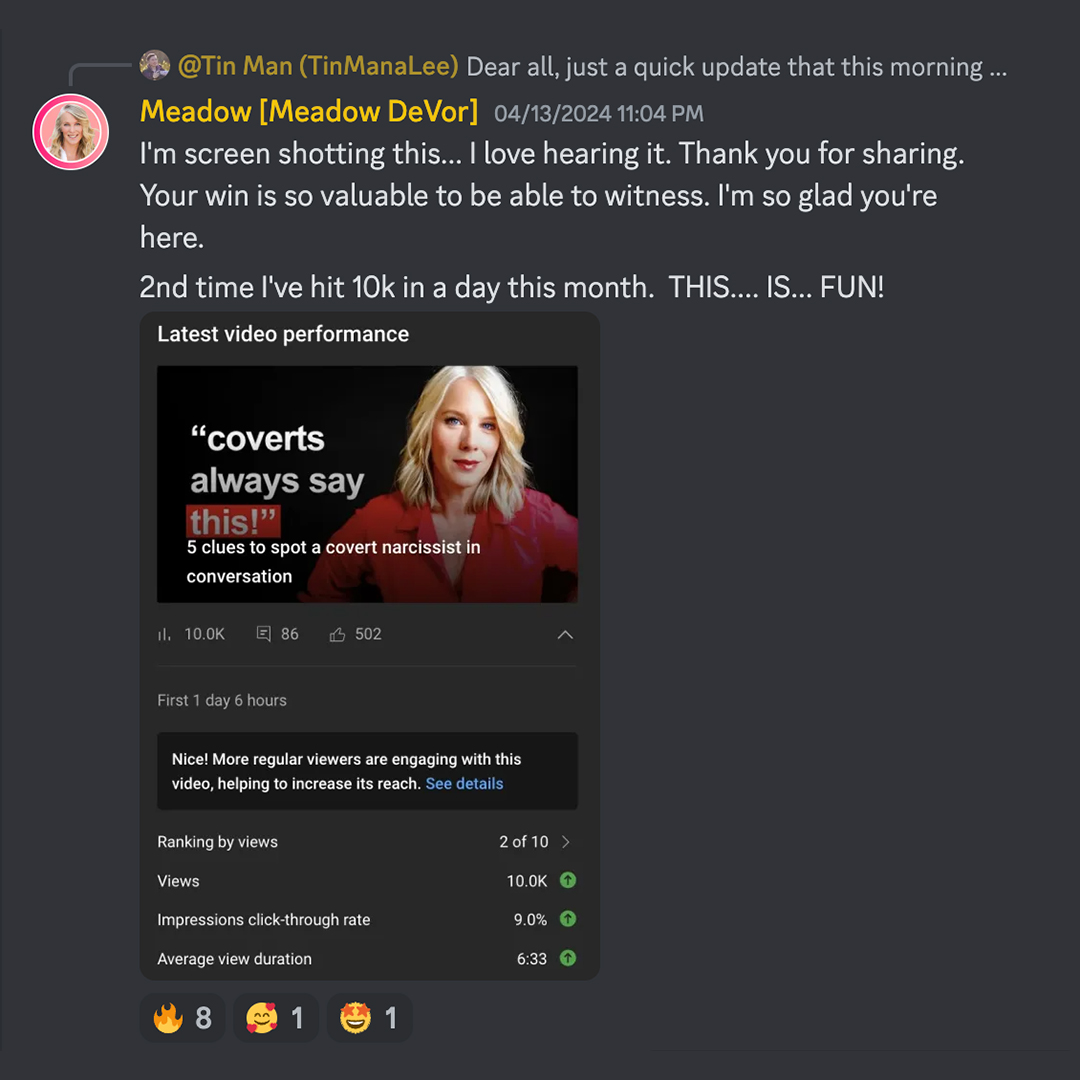Click the message timestamp 04/13/2024 11:04 PM
Image resolution: width=1080 pixels, height=1080 pixels.
[599, 114]
